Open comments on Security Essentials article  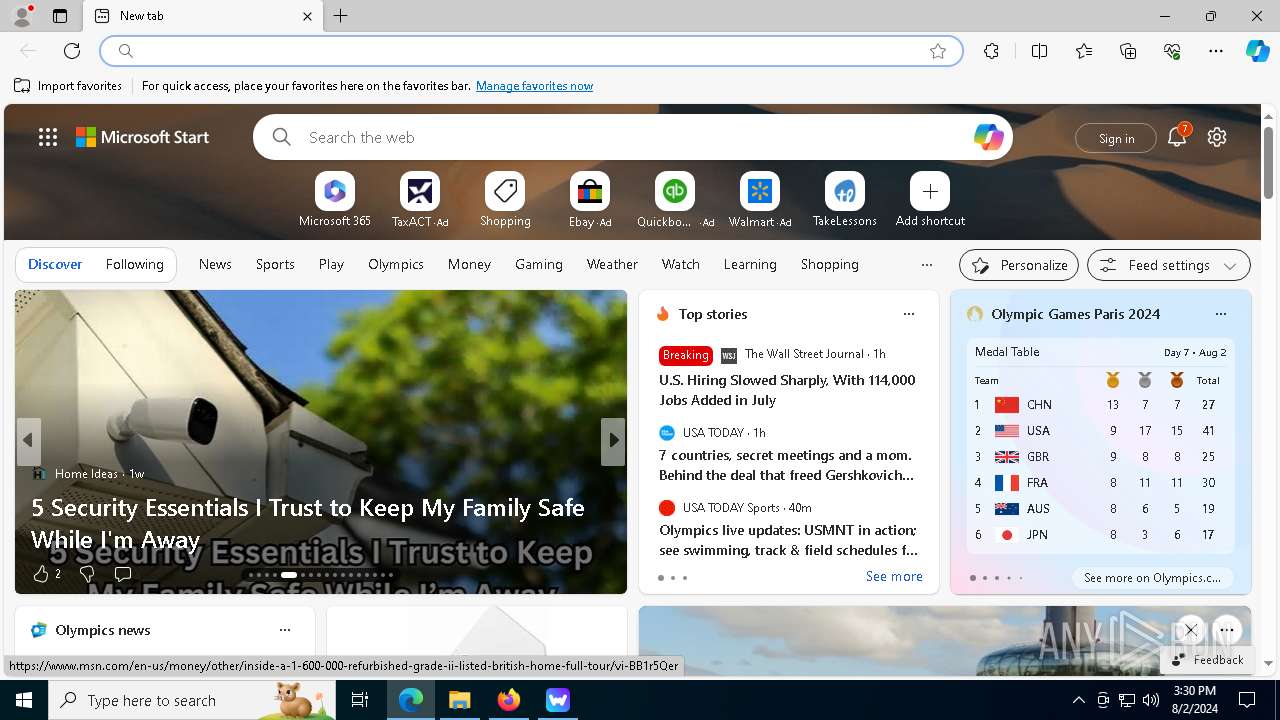click(123, 574)
